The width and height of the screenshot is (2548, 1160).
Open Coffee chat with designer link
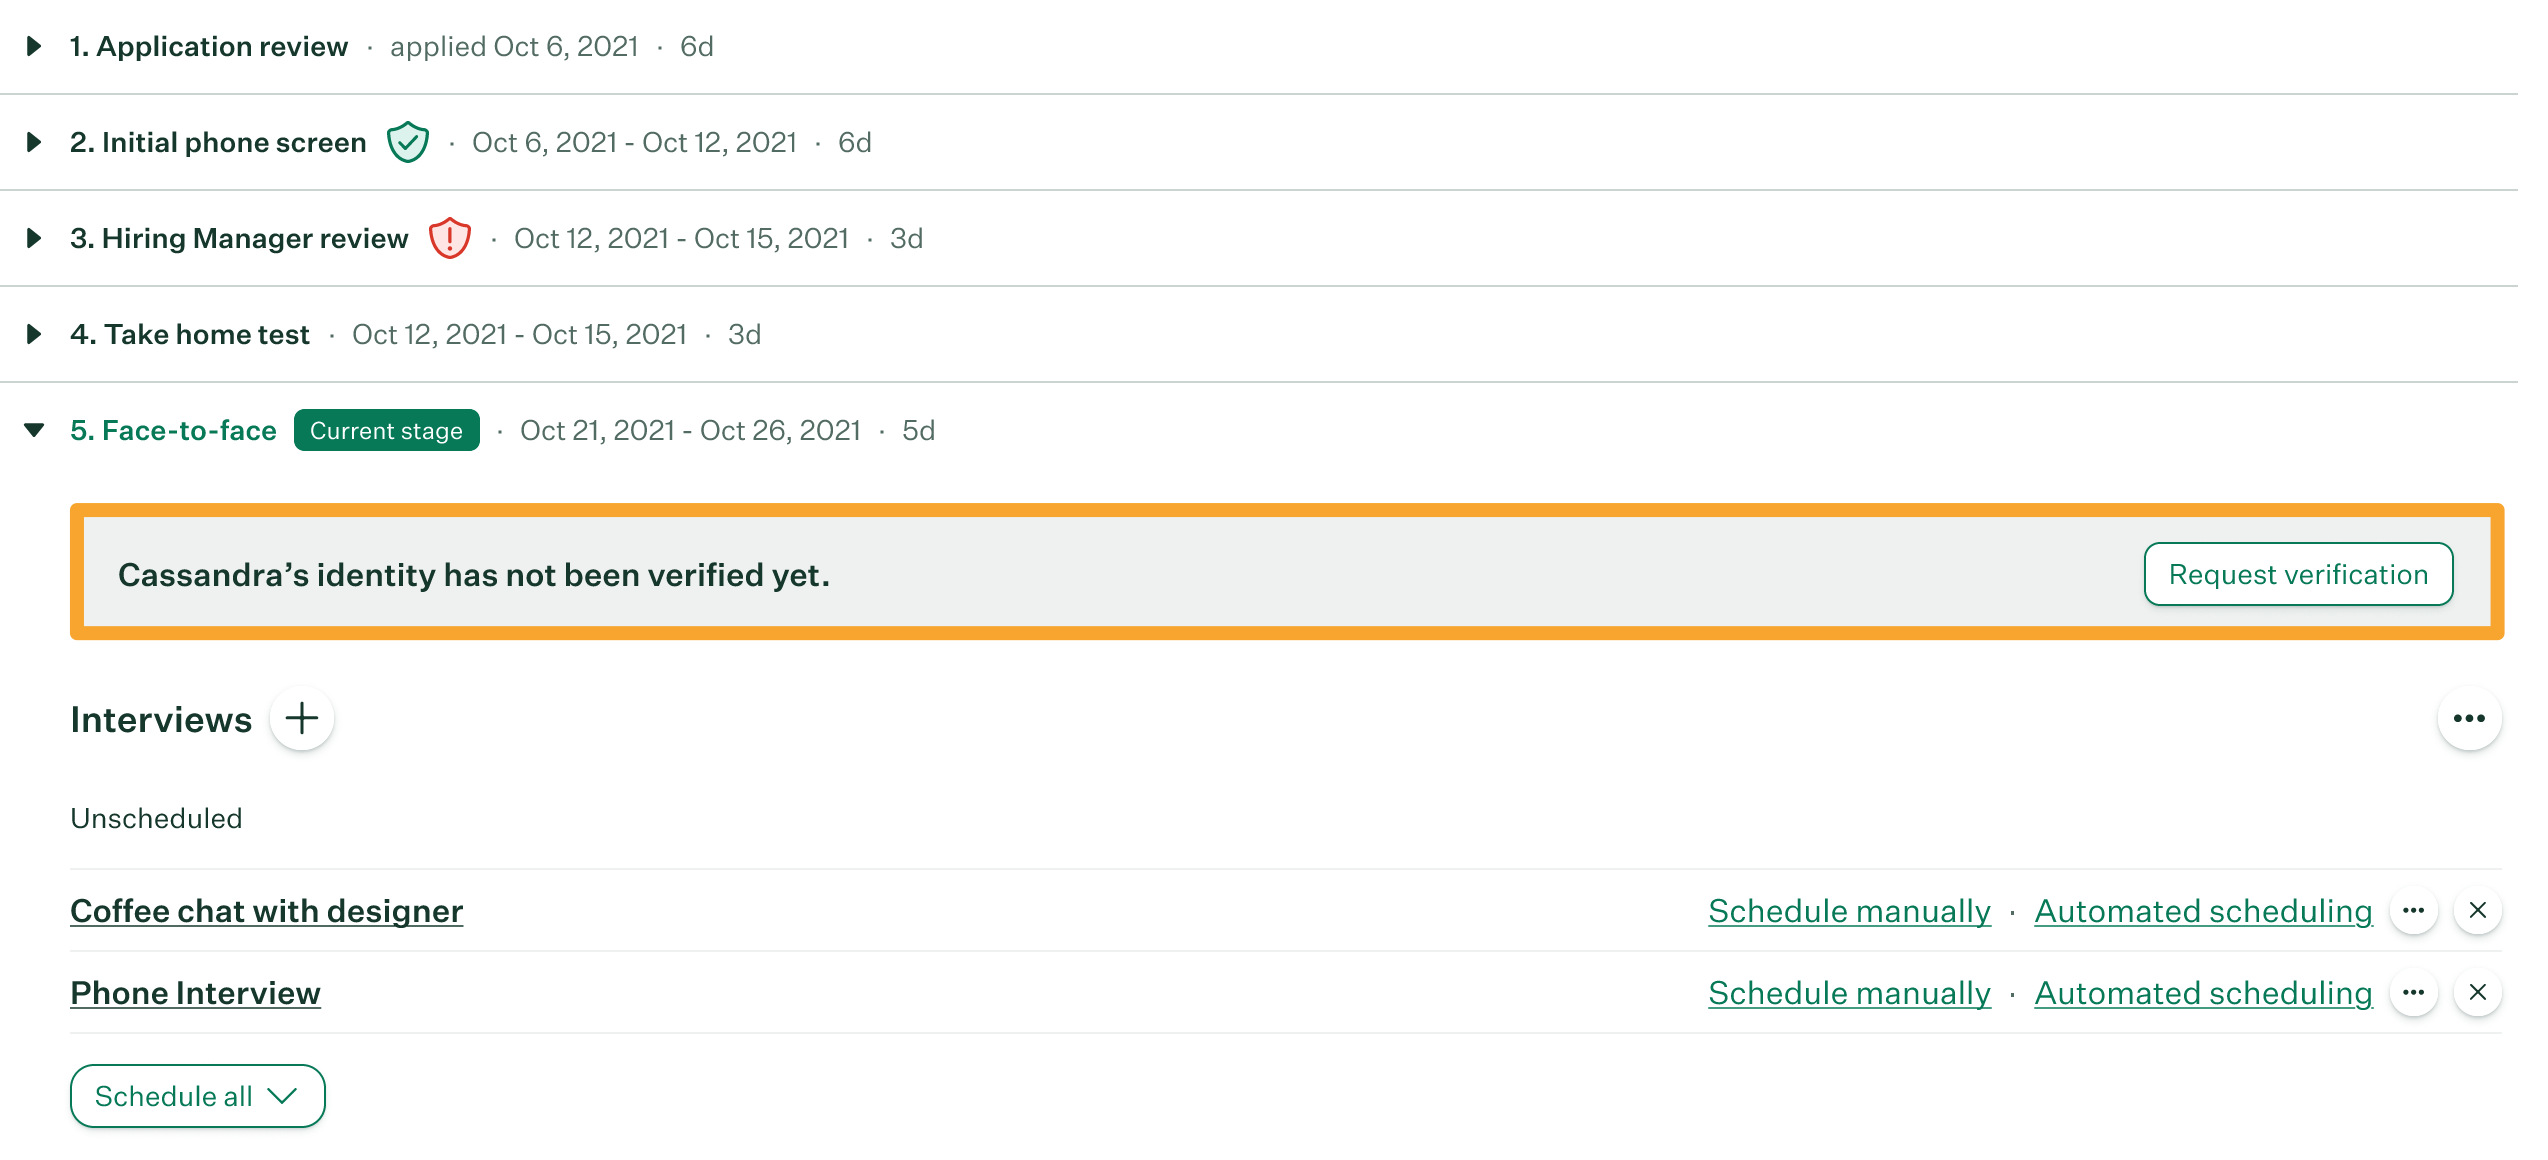(x=266, y=911)
